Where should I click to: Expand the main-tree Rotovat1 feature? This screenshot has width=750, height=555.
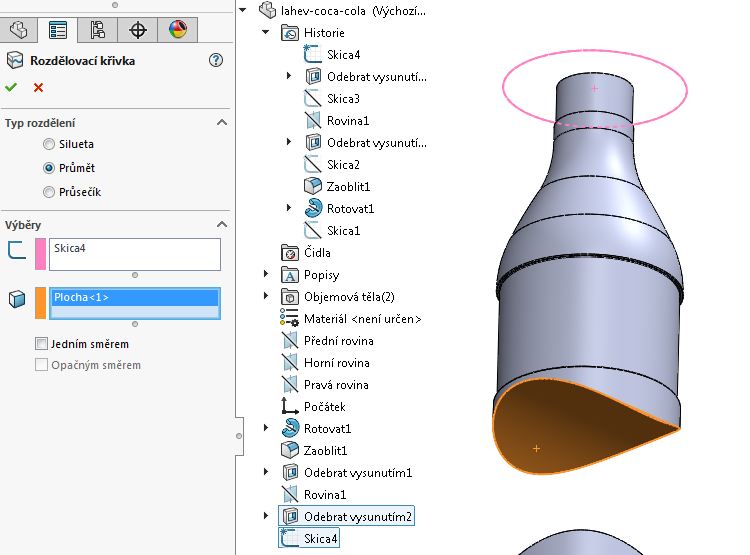pos(266,428)
